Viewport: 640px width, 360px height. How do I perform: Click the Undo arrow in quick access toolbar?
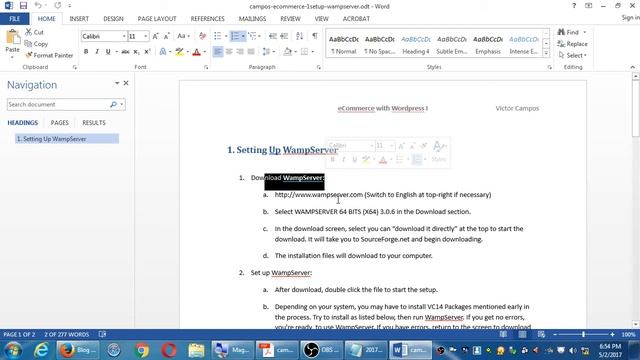[38, 6]
